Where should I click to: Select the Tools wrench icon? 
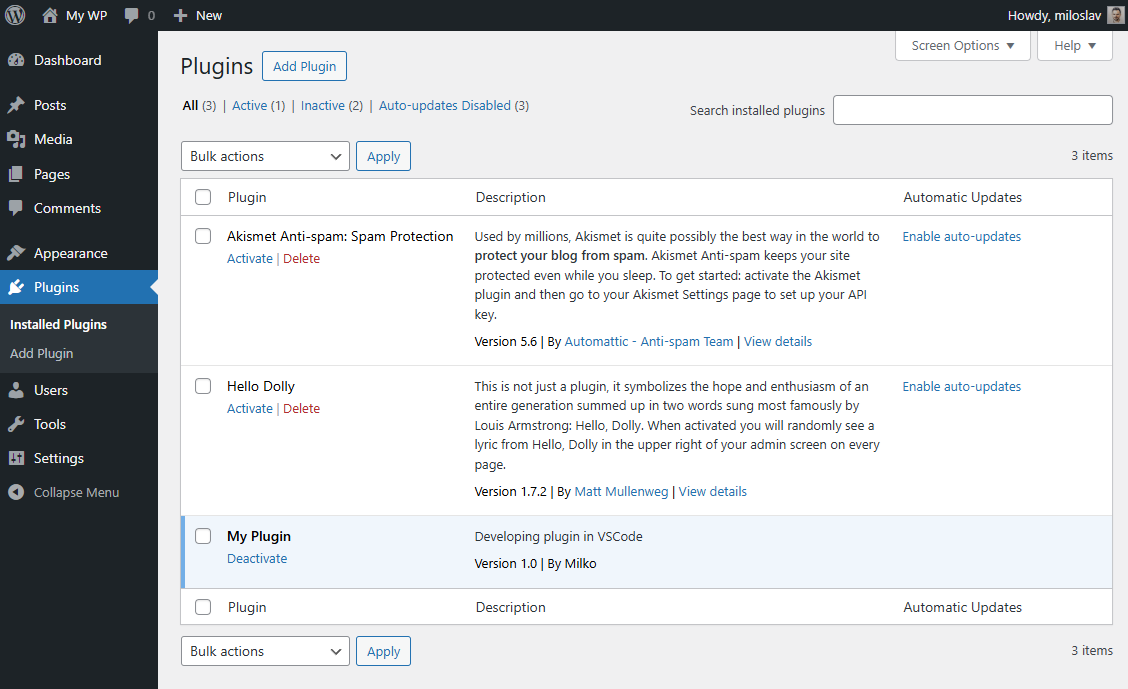coord(18,423)
